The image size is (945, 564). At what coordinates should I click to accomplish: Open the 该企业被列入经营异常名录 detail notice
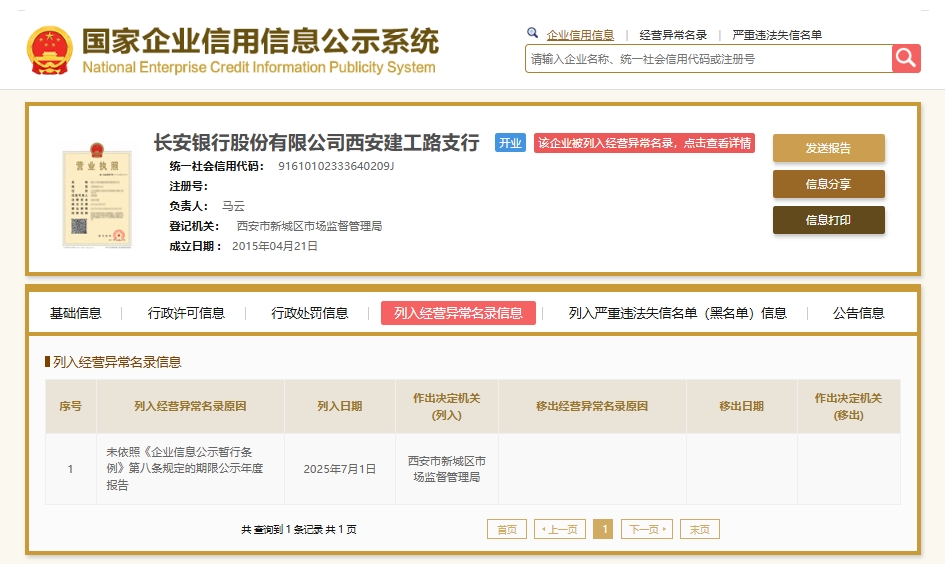(644, 143)
